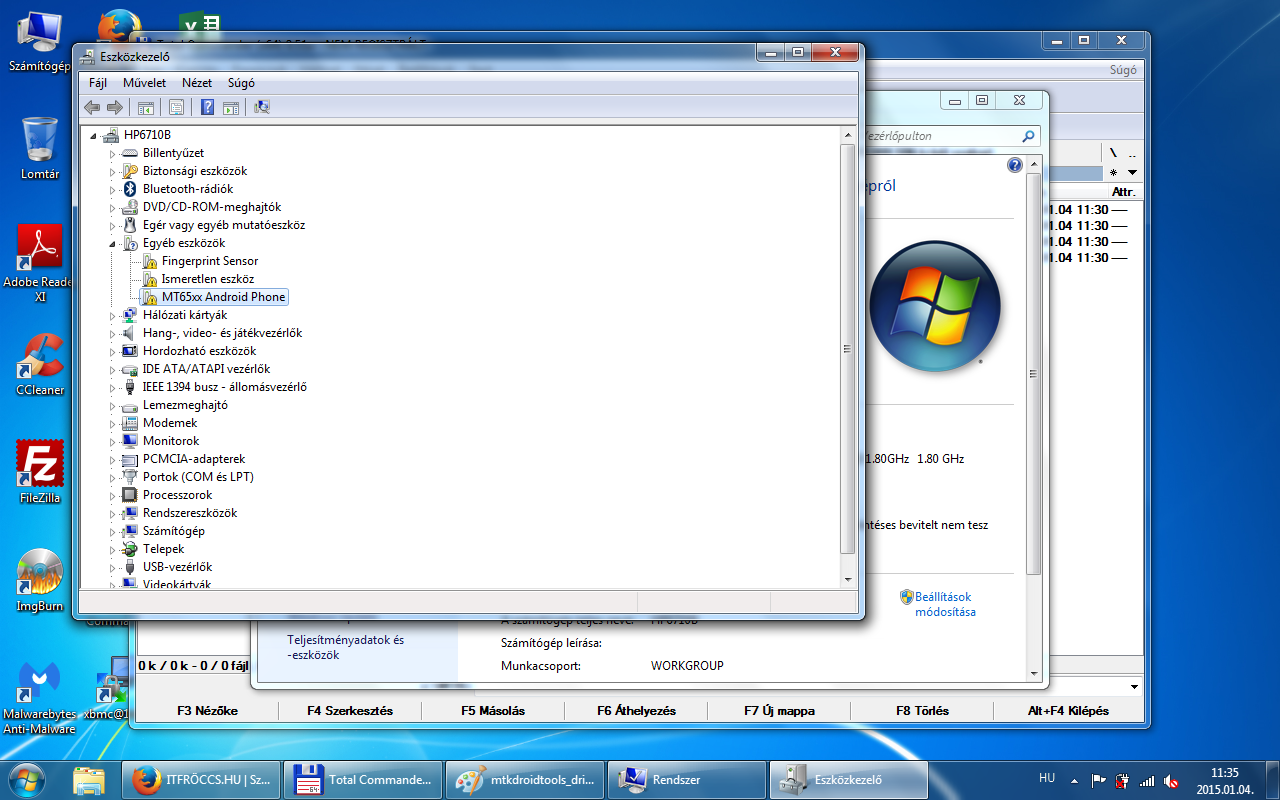1280x800 pixels.
Task: Switch to Rendszer taskbar button
Action: [685, 779]
